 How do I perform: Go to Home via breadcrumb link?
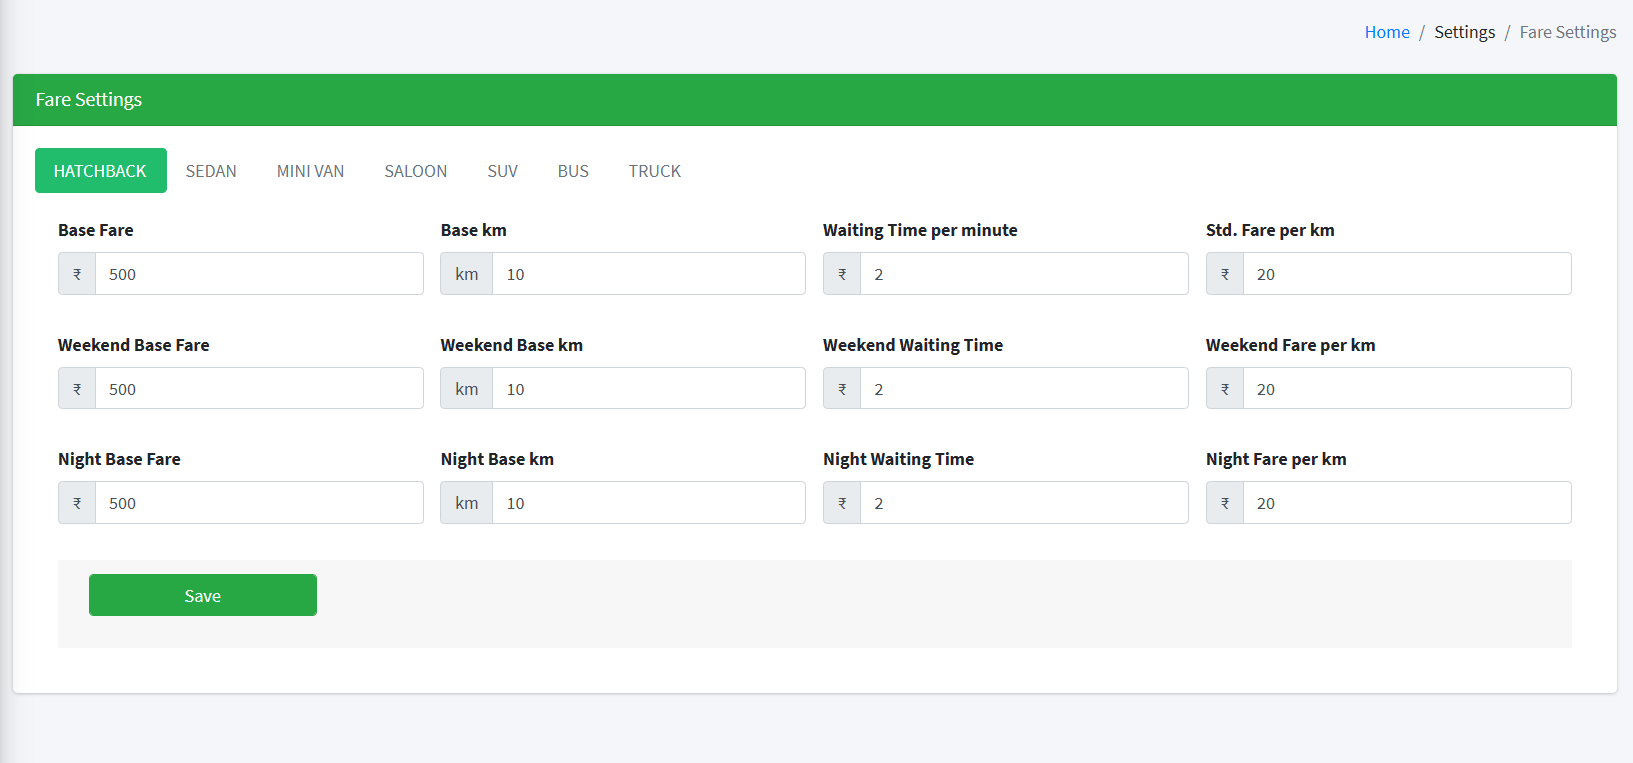1386,32
